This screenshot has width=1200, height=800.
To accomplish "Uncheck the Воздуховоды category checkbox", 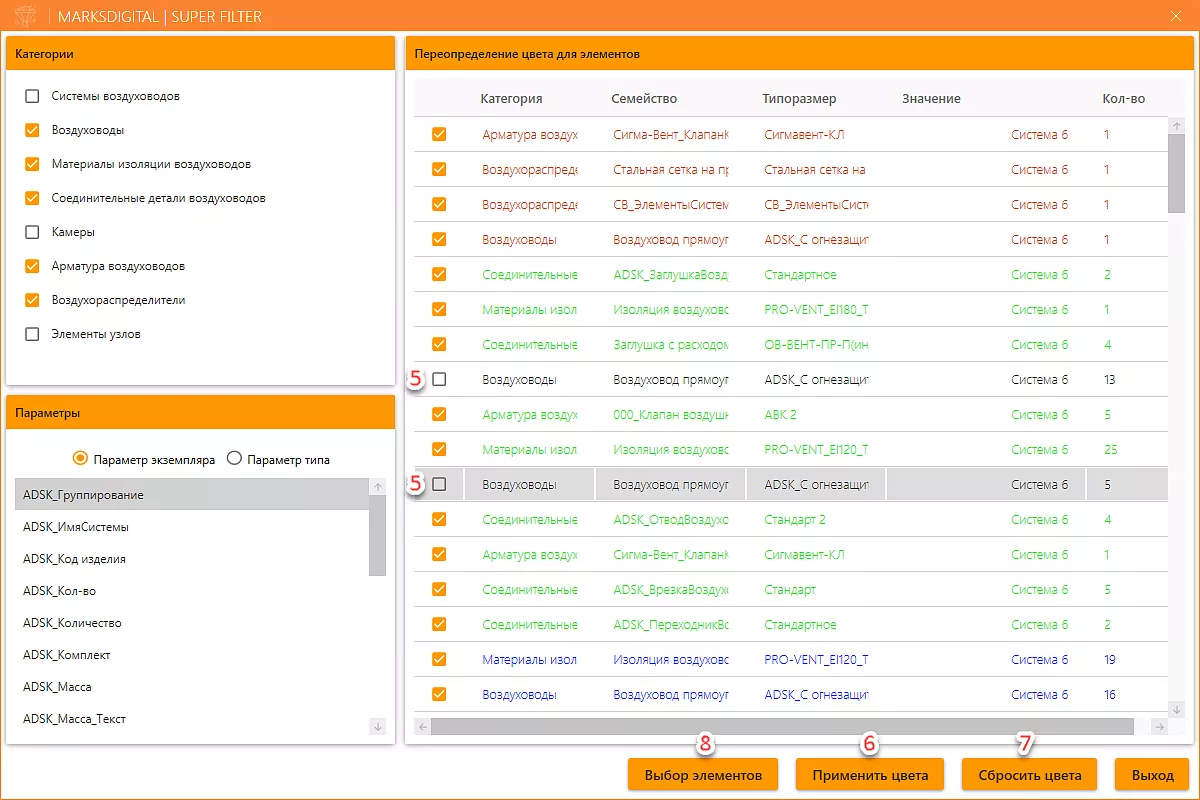I will click(33, 130).
